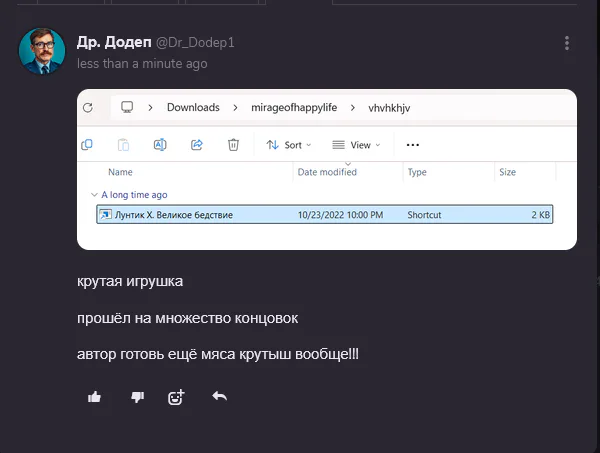Expand the chevron before vhvhkhjv in breadcrumb
Viewport: 600px width, 453px height.
point(353,108)
